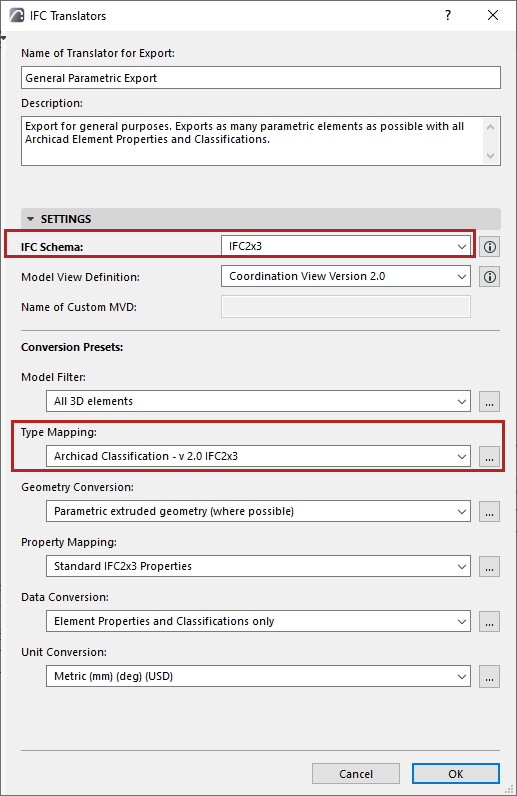The image size is (517, 796).
Task: Click the Name of Translator for Export field
Action: click(261, 78)
